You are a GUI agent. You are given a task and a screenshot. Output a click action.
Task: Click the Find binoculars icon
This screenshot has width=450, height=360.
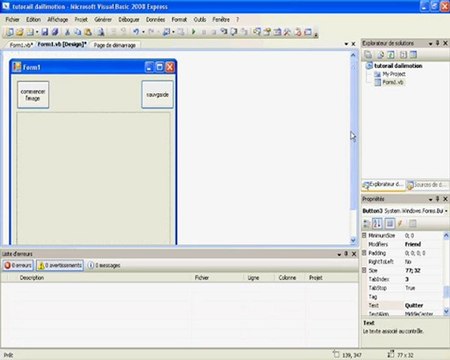click(100, 32)
